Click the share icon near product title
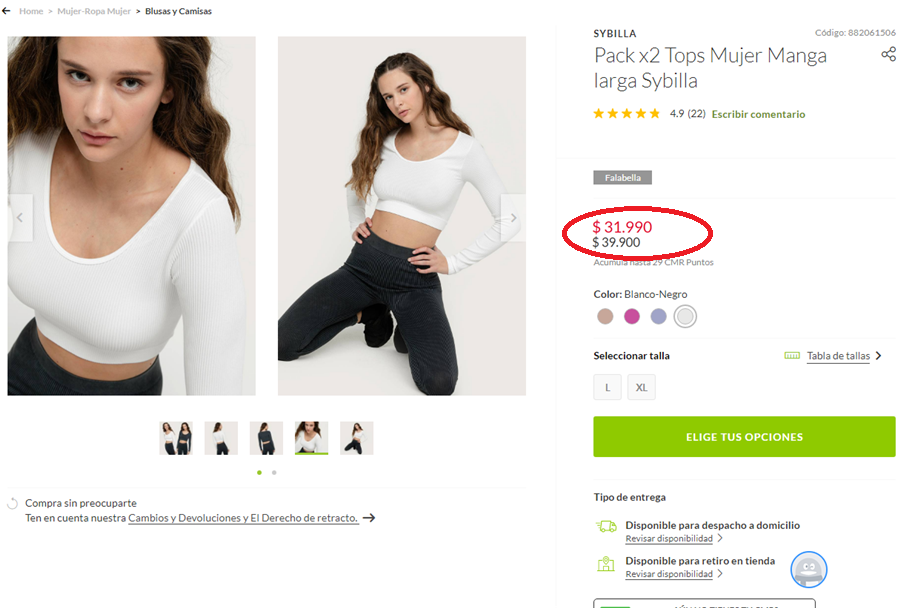The height and width of the screenshot is (608, 900). pyautogui.click(x=888, y=54)
